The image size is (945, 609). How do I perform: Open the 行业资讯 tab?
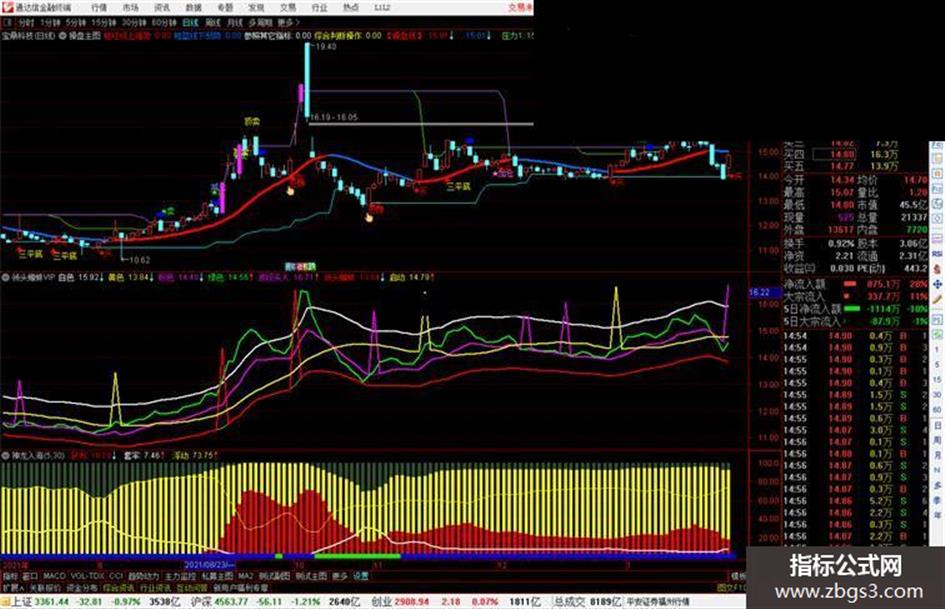156,587
